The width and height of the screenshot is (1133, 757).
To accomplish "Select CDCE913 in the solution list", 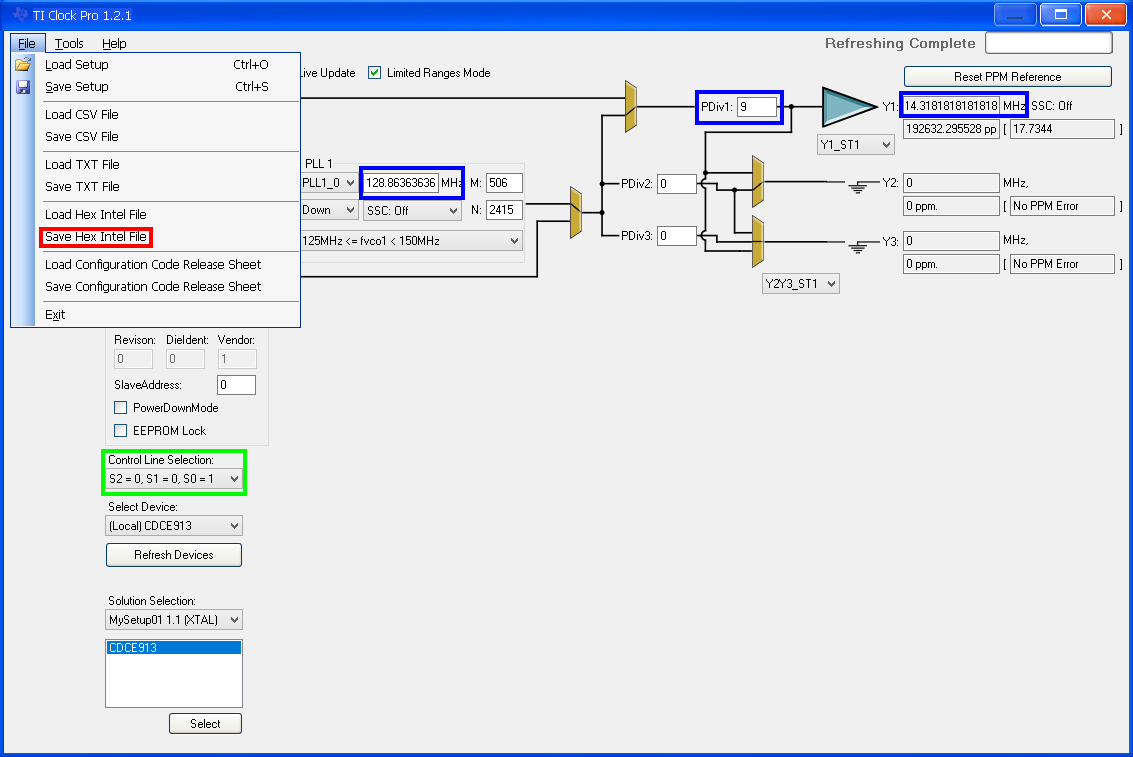I will click(173, 647).
